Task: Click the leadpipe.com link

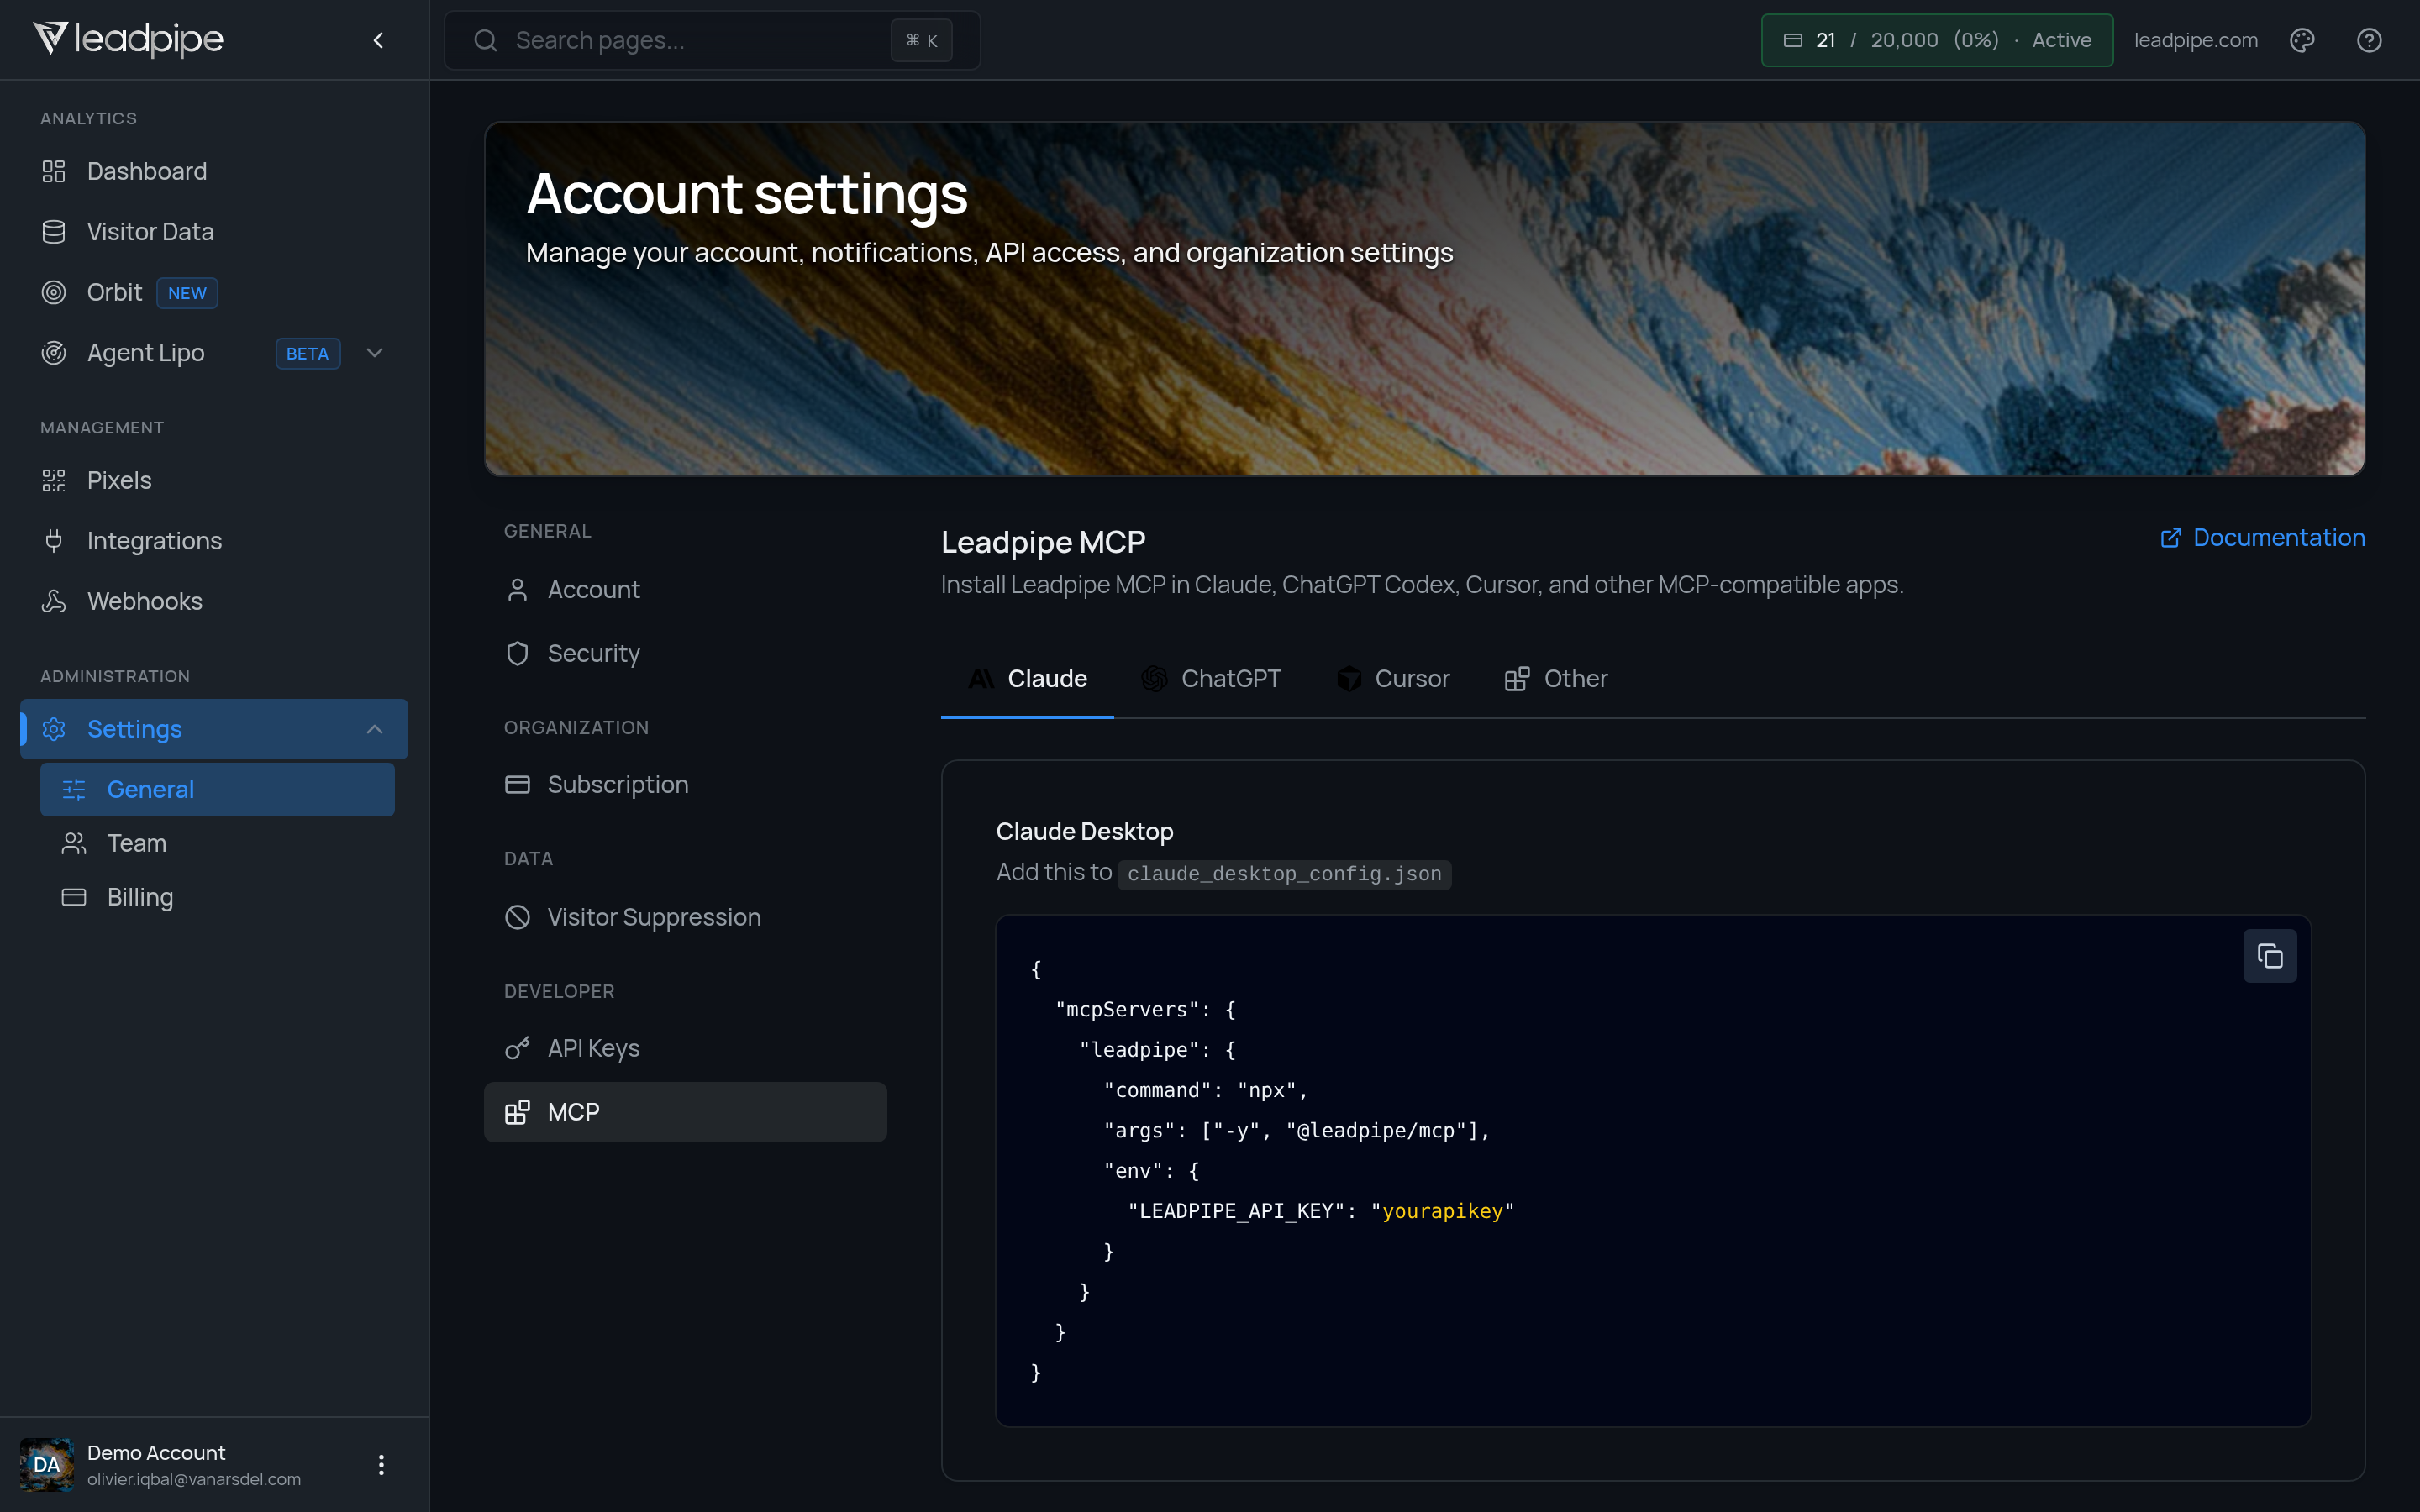Action: click(x=2196, y=40)
